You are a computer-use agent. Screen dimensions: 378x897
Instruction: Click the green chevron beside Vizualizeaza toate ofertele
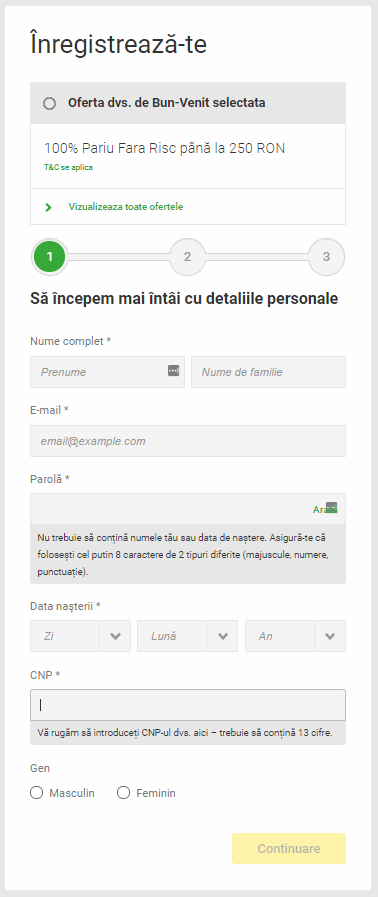(49, 207)
